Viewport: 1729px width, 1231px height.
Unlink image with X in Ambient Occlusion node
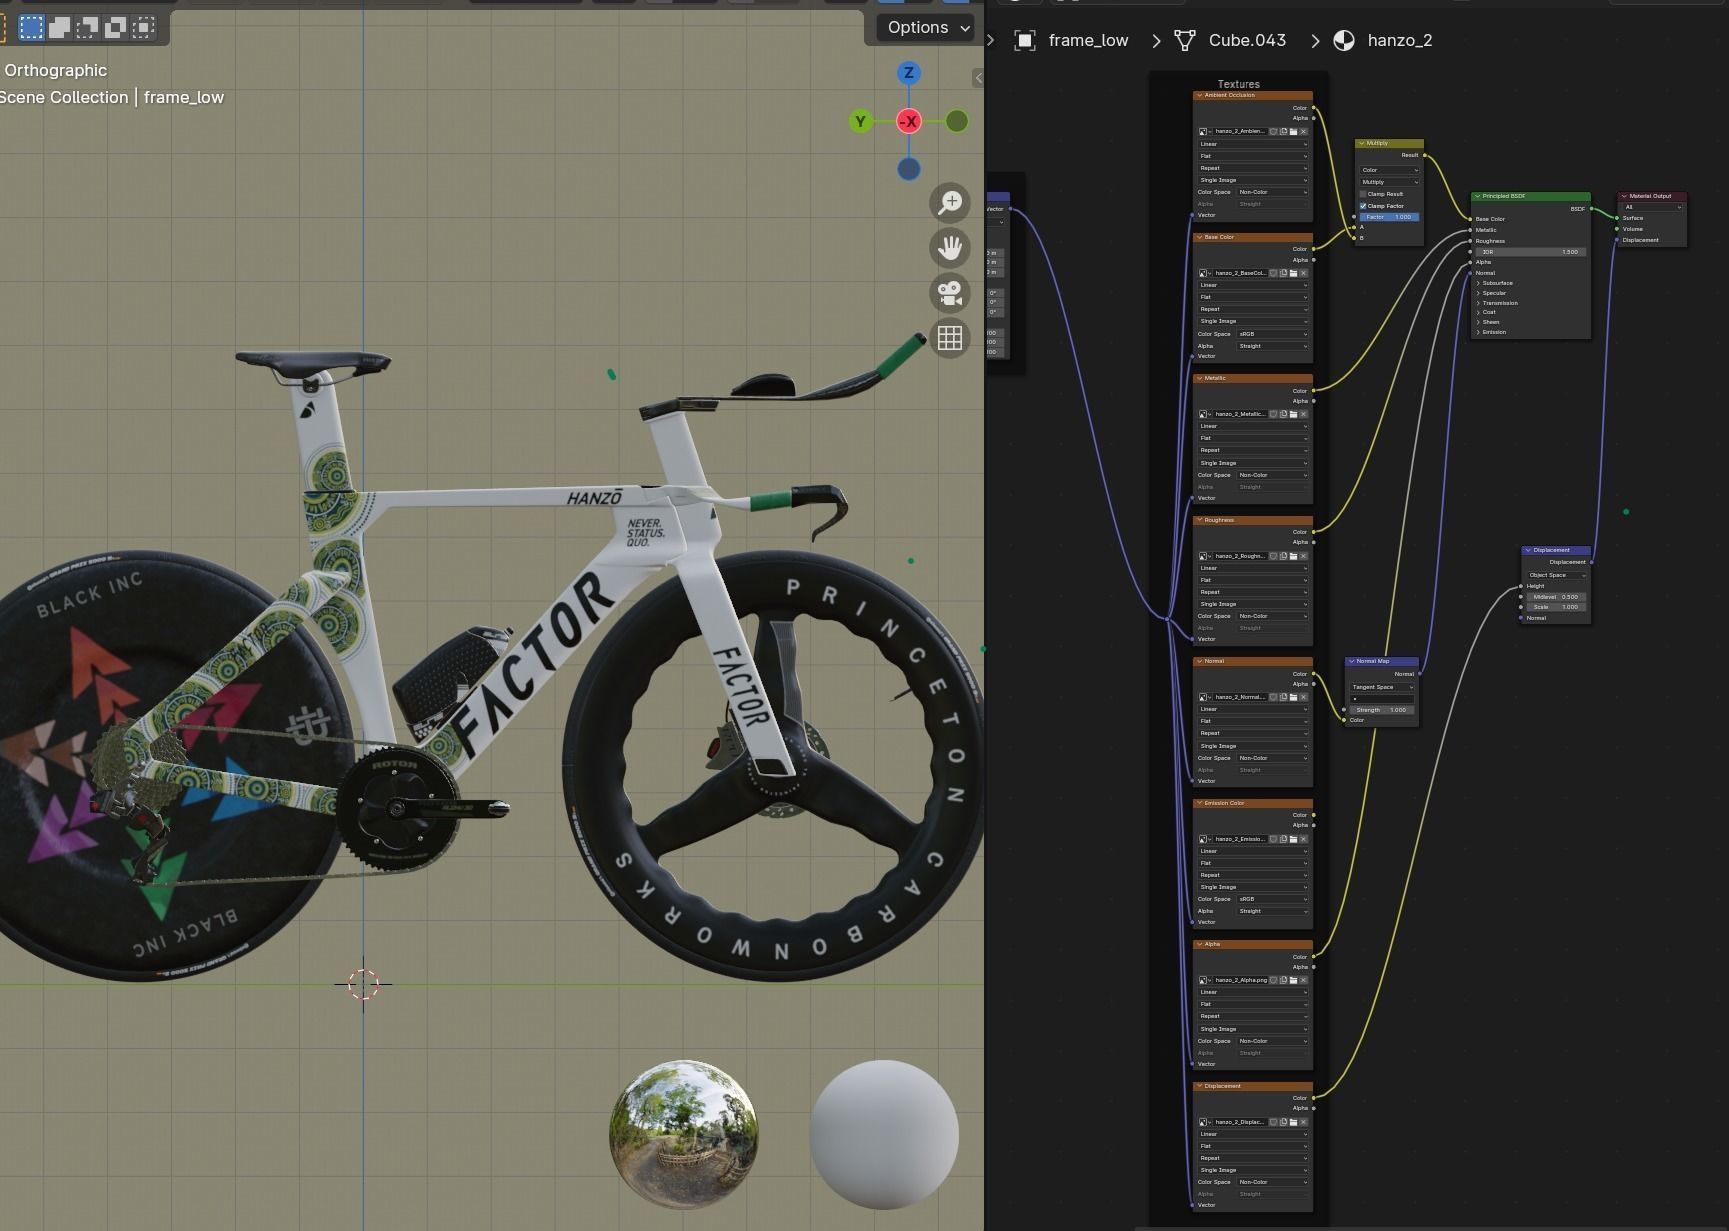[1303, 131]
